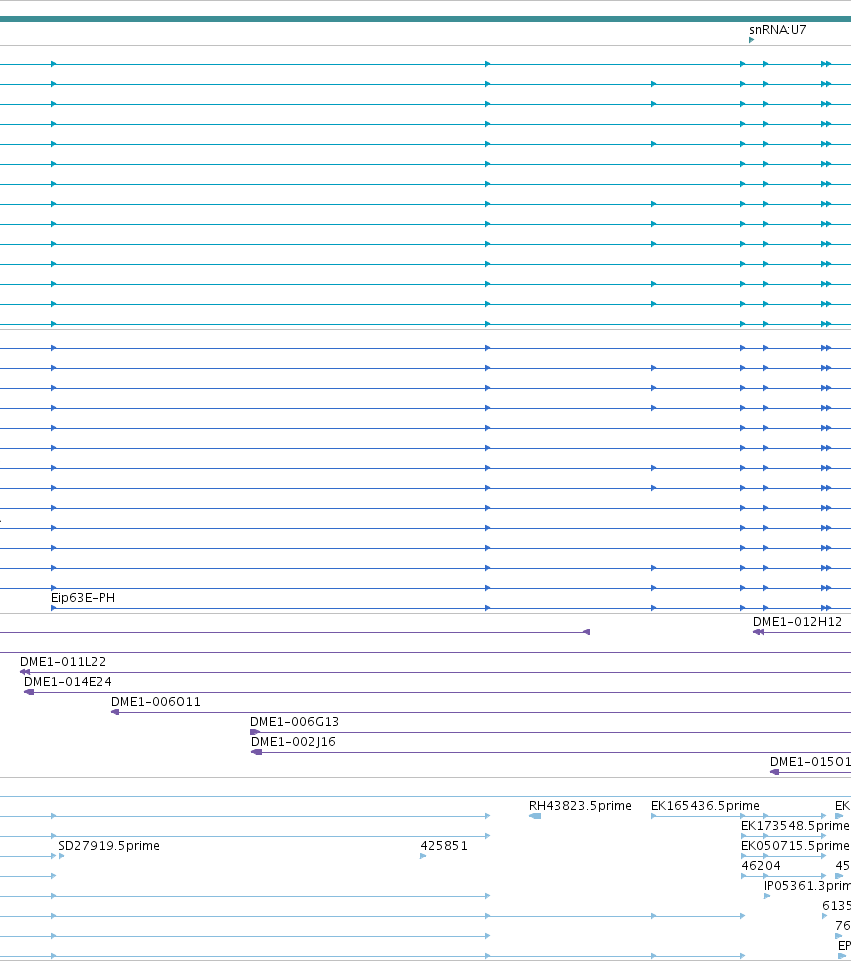The height and width of the screenshot is (961, 851).
Task: Click the first arrow under 46204
Action: click(744, 876)
